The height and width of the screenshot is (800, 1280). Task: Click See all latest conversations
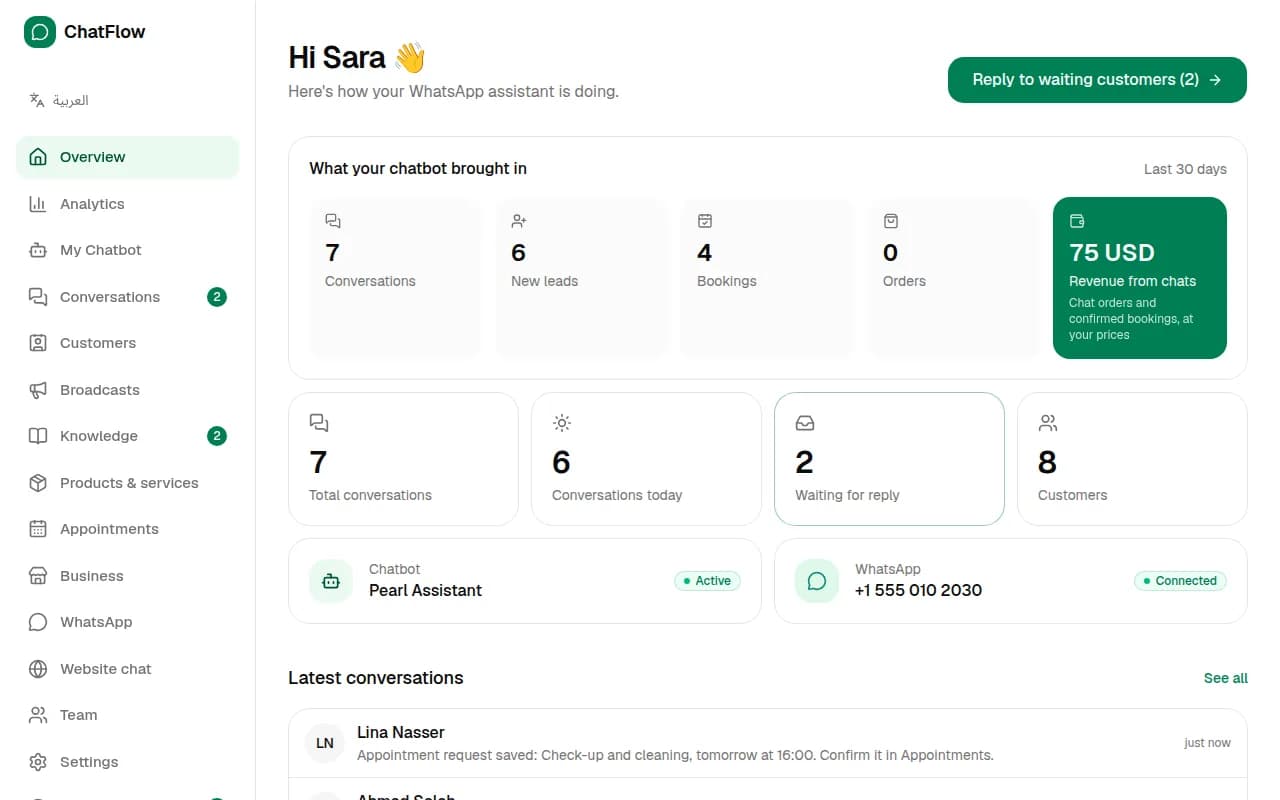(x=1226, y=678)
